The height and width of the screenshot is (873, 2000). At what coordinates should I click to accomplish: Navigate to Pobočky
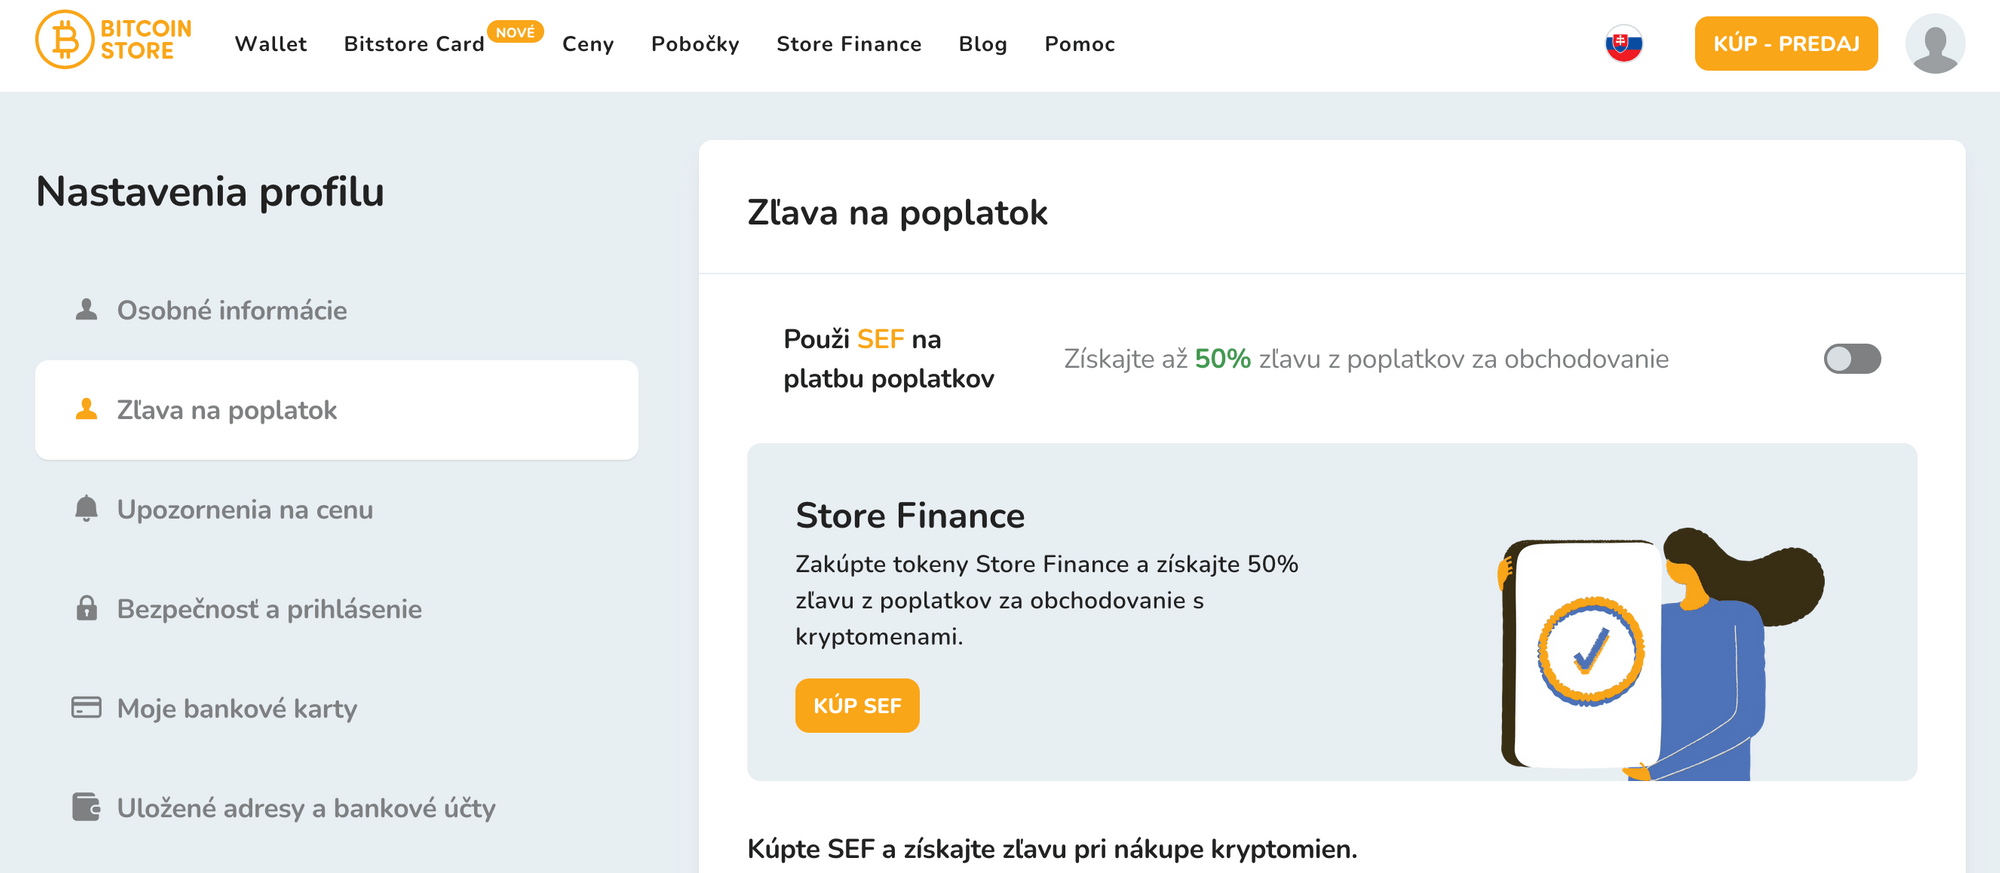click(x=695, y=44)
